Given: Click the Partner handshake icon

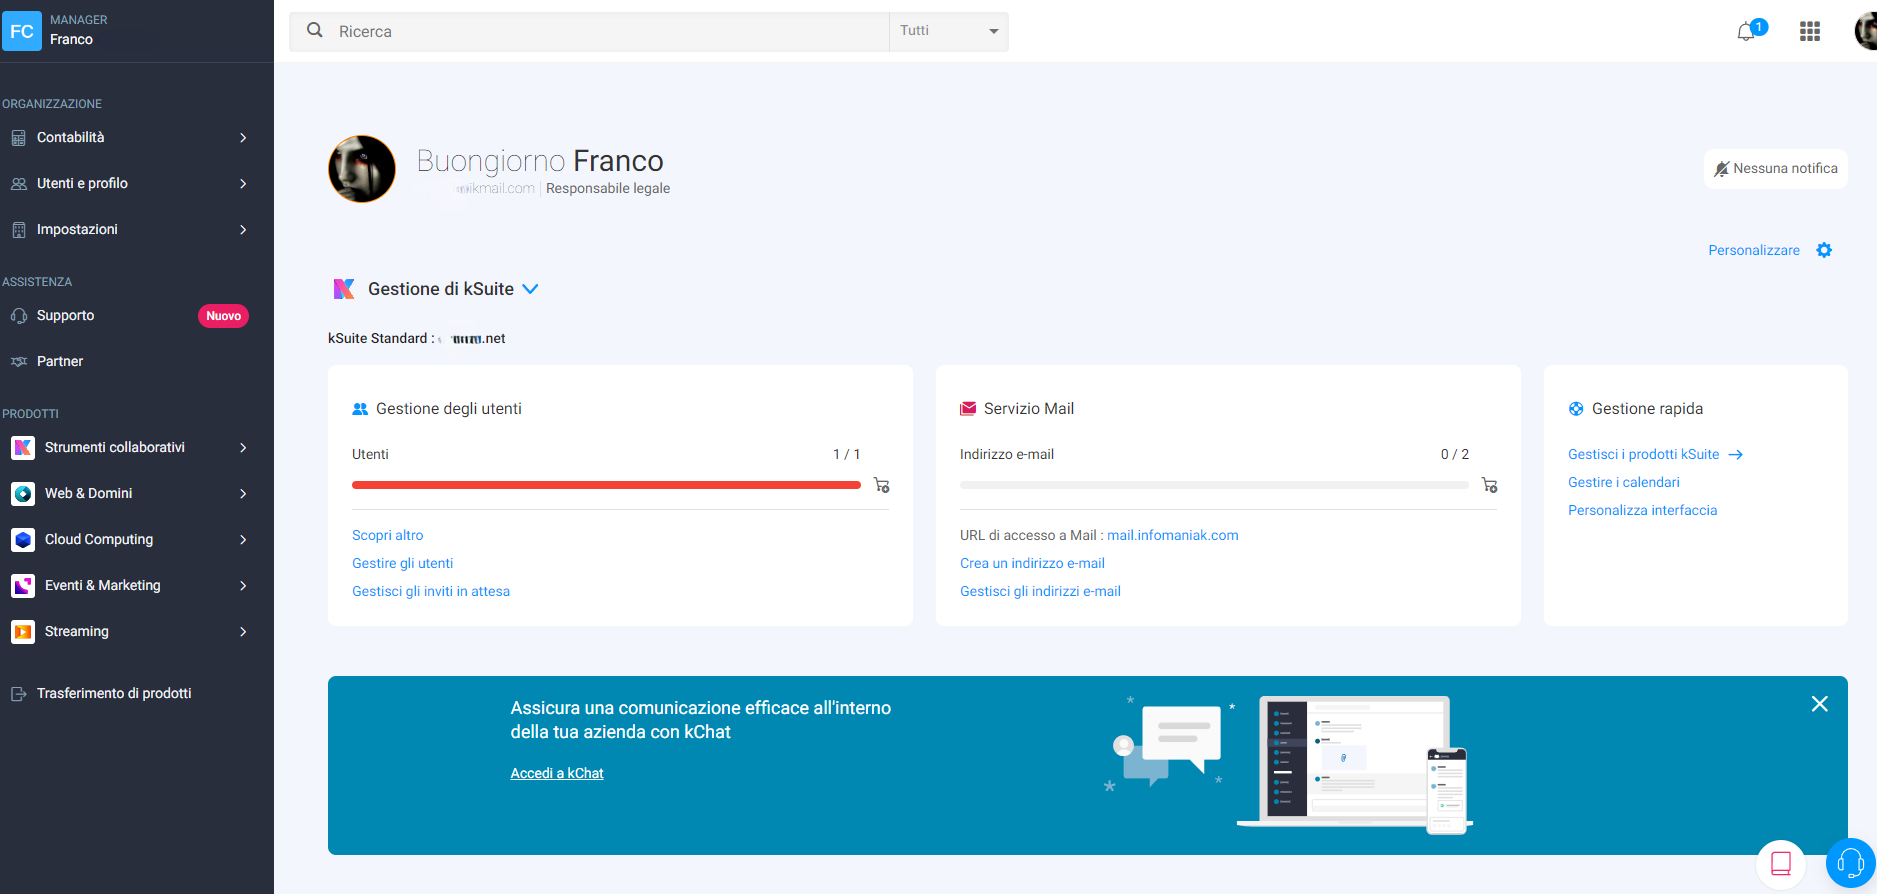Looking at the screenshot, I should [19, 362].
